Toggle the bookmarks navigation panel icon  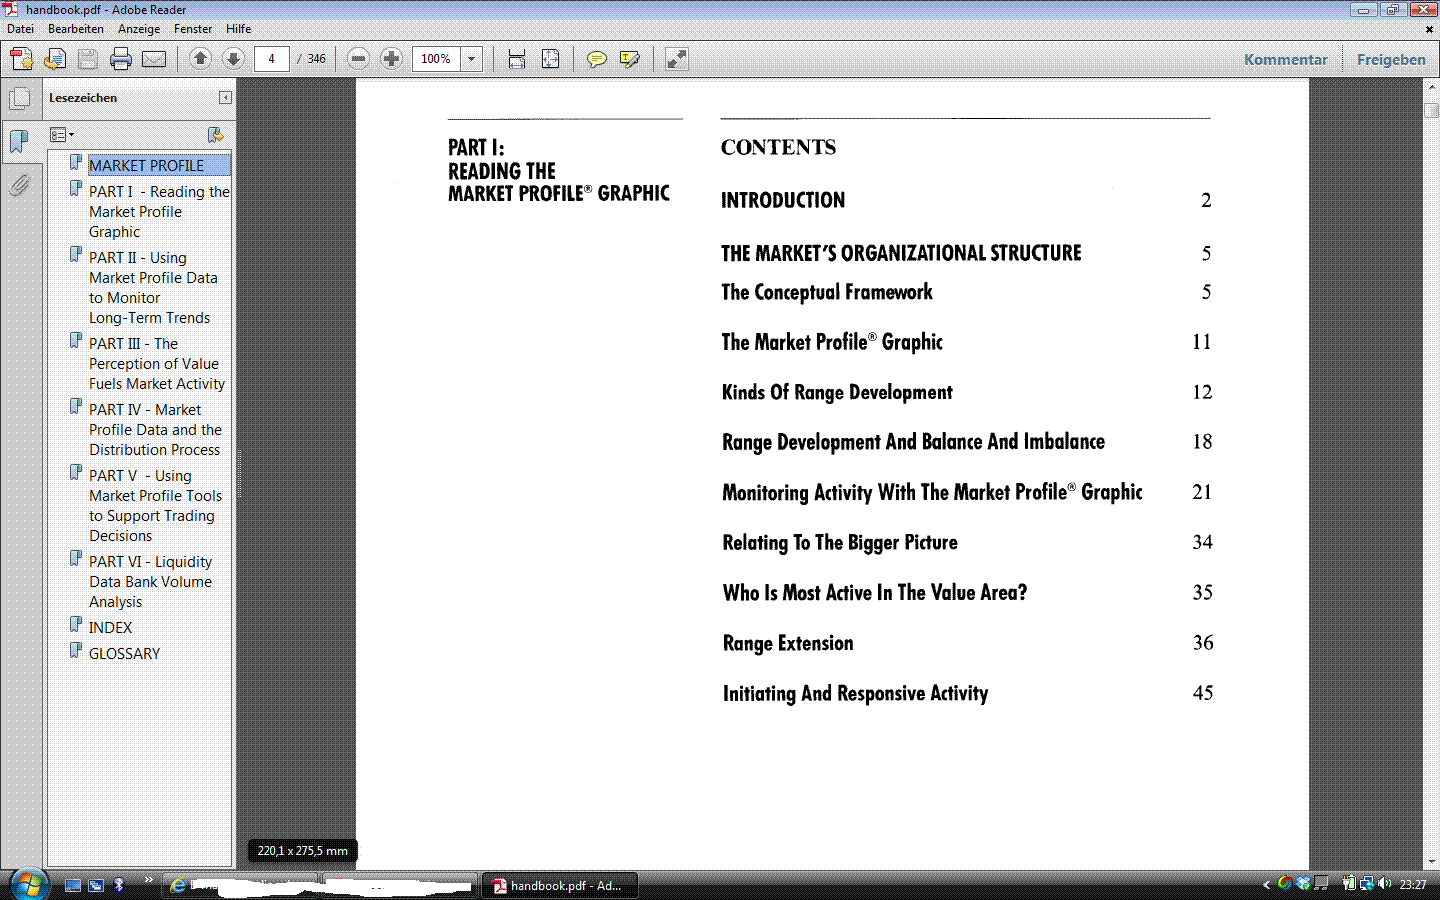point(19,141)
